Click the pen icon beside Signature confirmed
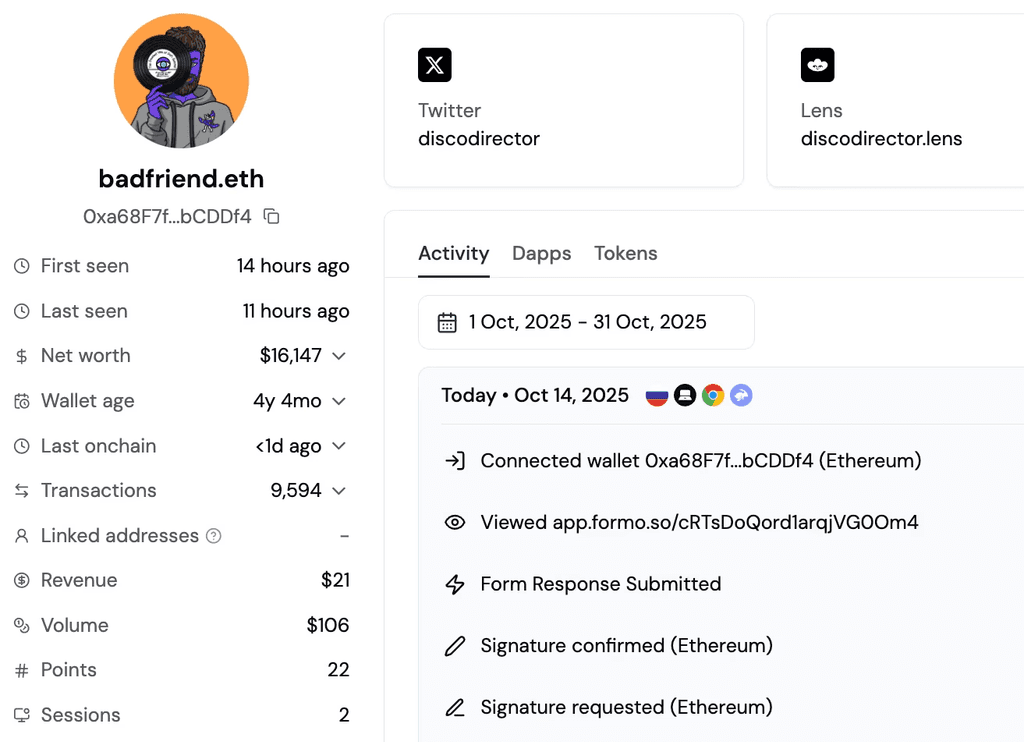 (x=455, y=645)
